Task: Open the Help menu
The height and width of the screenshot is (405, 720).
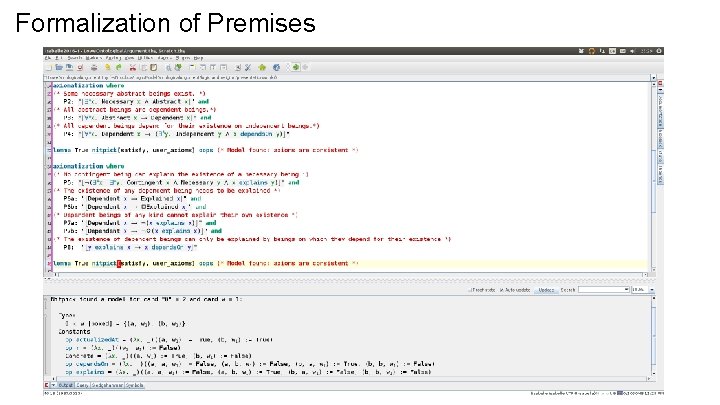Action: pyautogui.click(x=198, y=58)
